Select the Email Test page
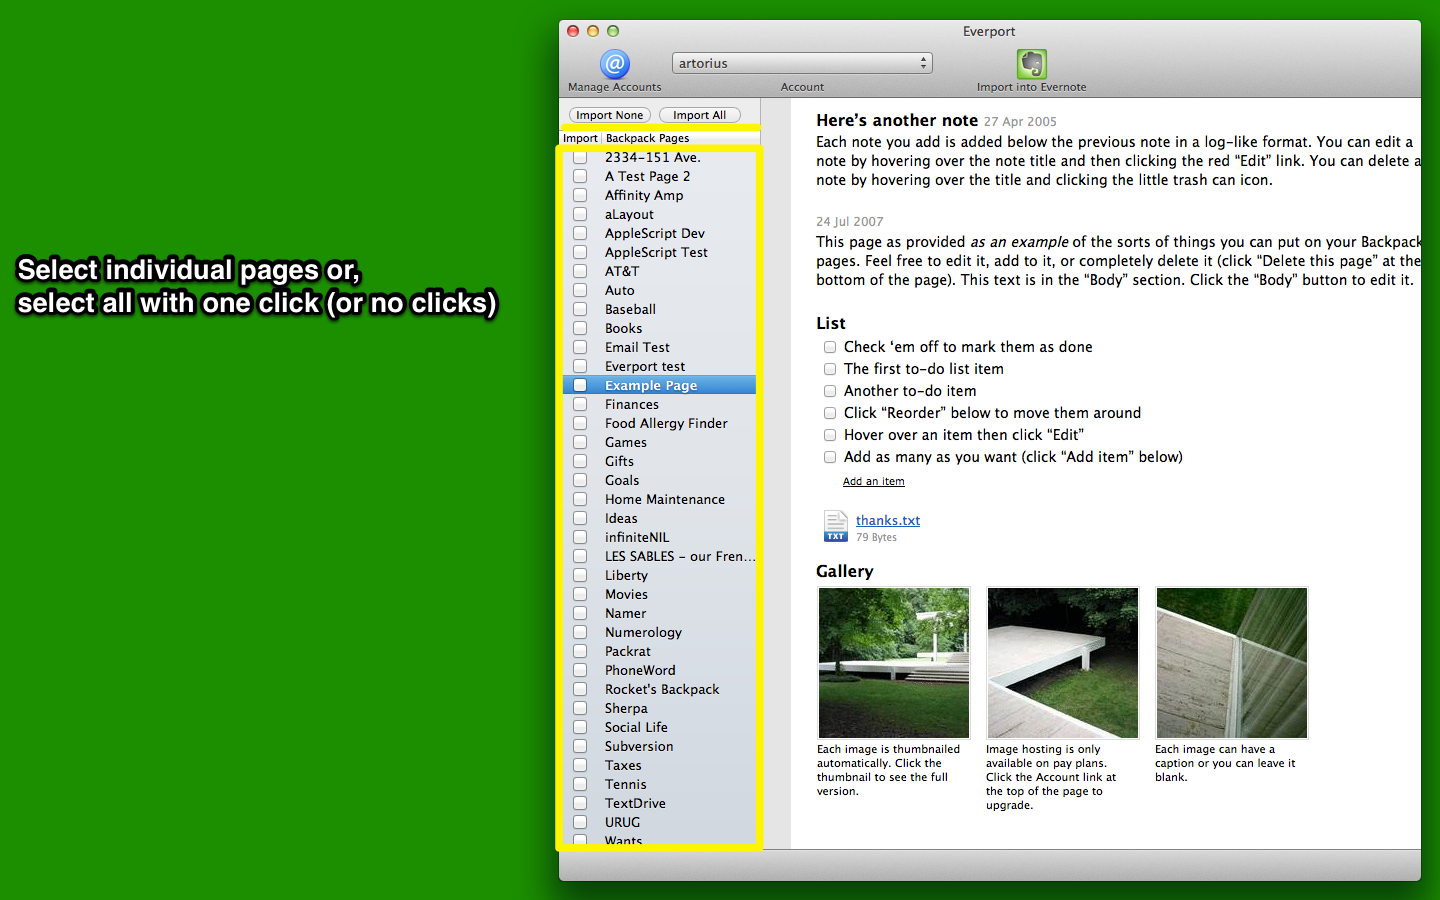This screenshot has width=1440, height=900. (660, 347)
